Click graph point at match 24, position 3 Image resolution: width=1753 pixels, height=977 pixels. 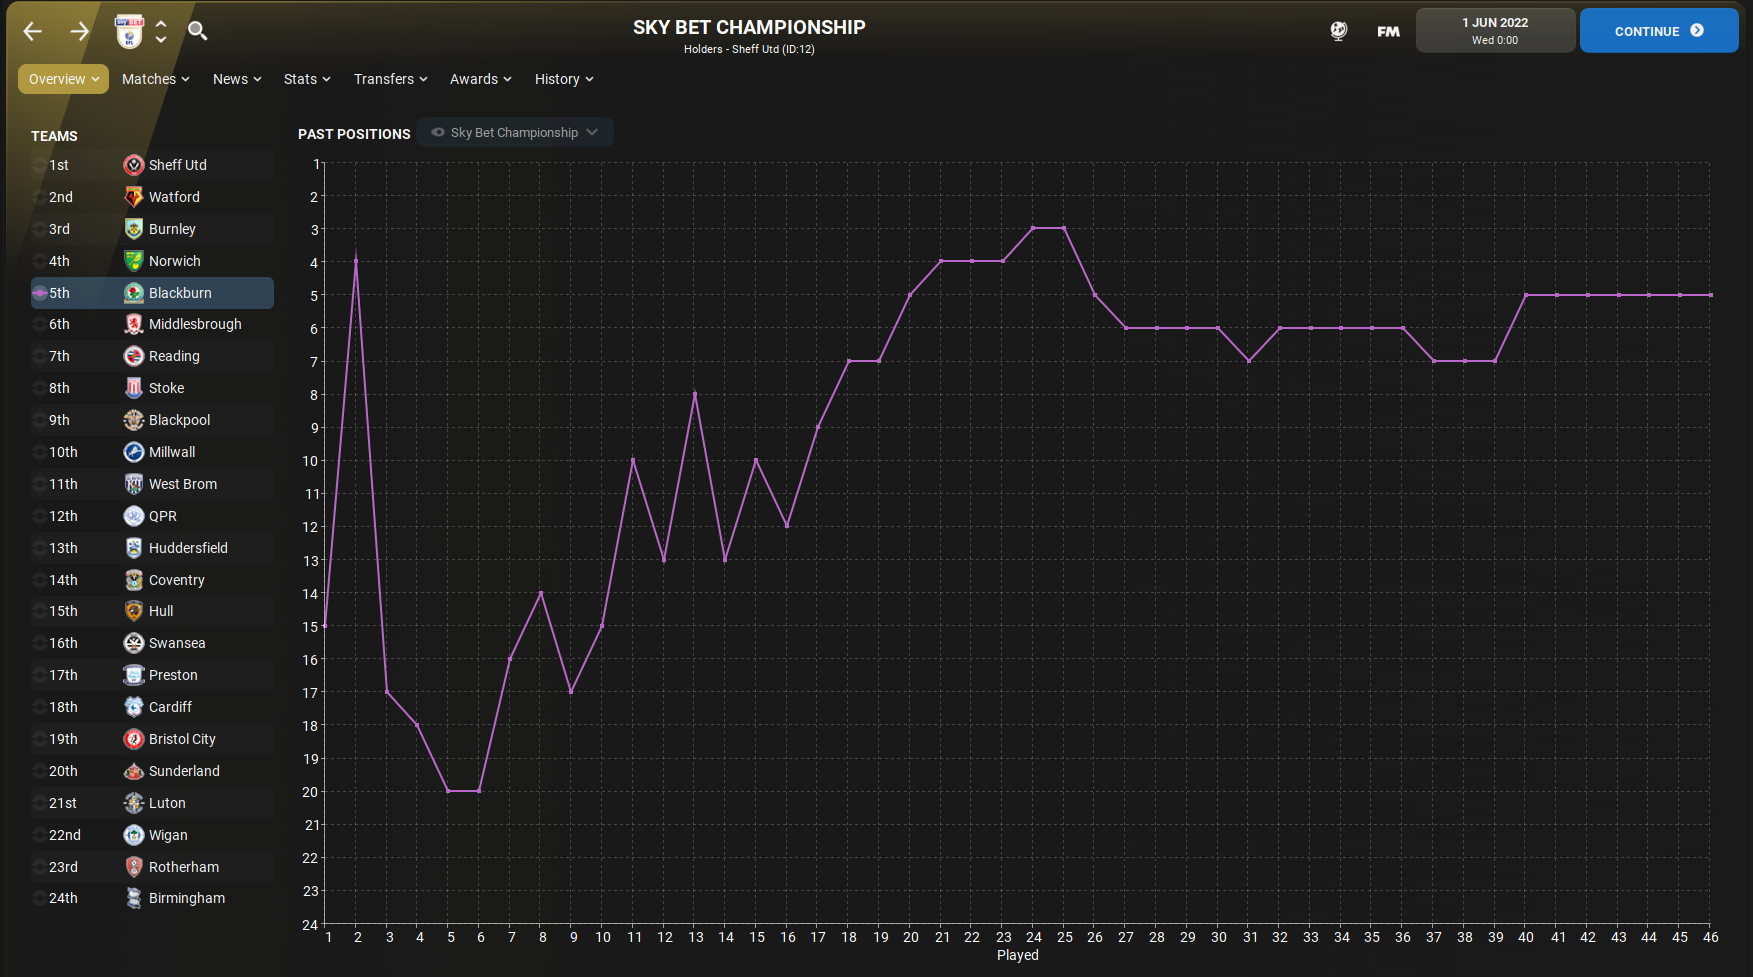[x=1033, y=228]
